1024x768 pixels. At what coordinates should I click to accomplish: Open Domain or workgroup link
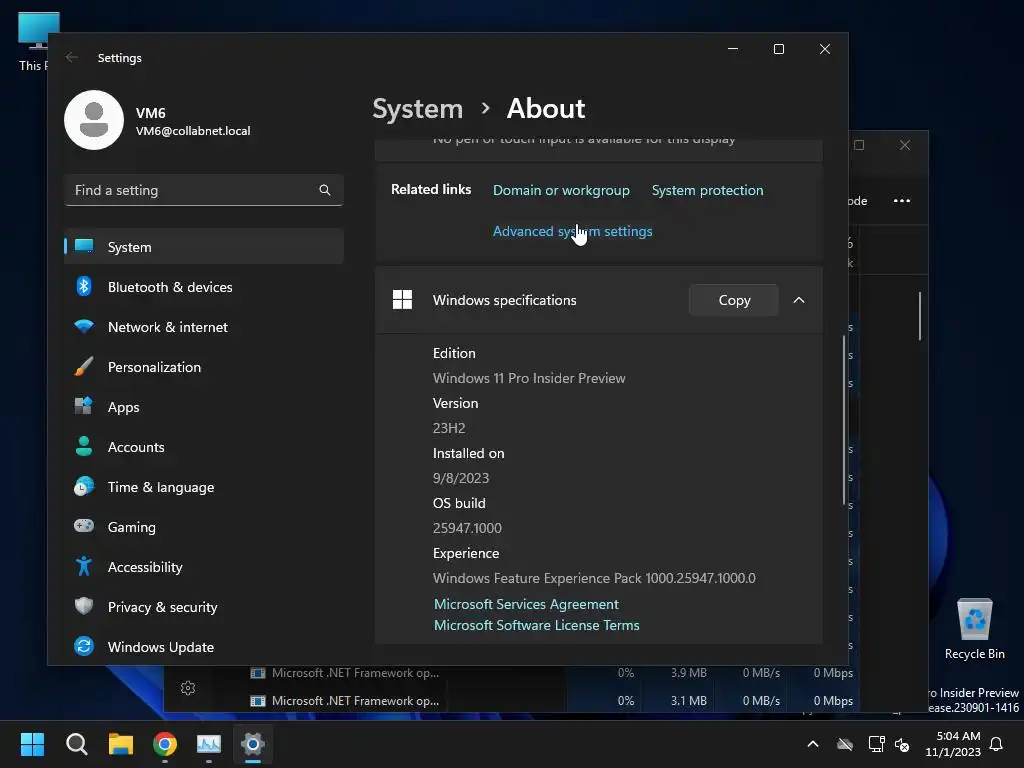pos(561,190)
